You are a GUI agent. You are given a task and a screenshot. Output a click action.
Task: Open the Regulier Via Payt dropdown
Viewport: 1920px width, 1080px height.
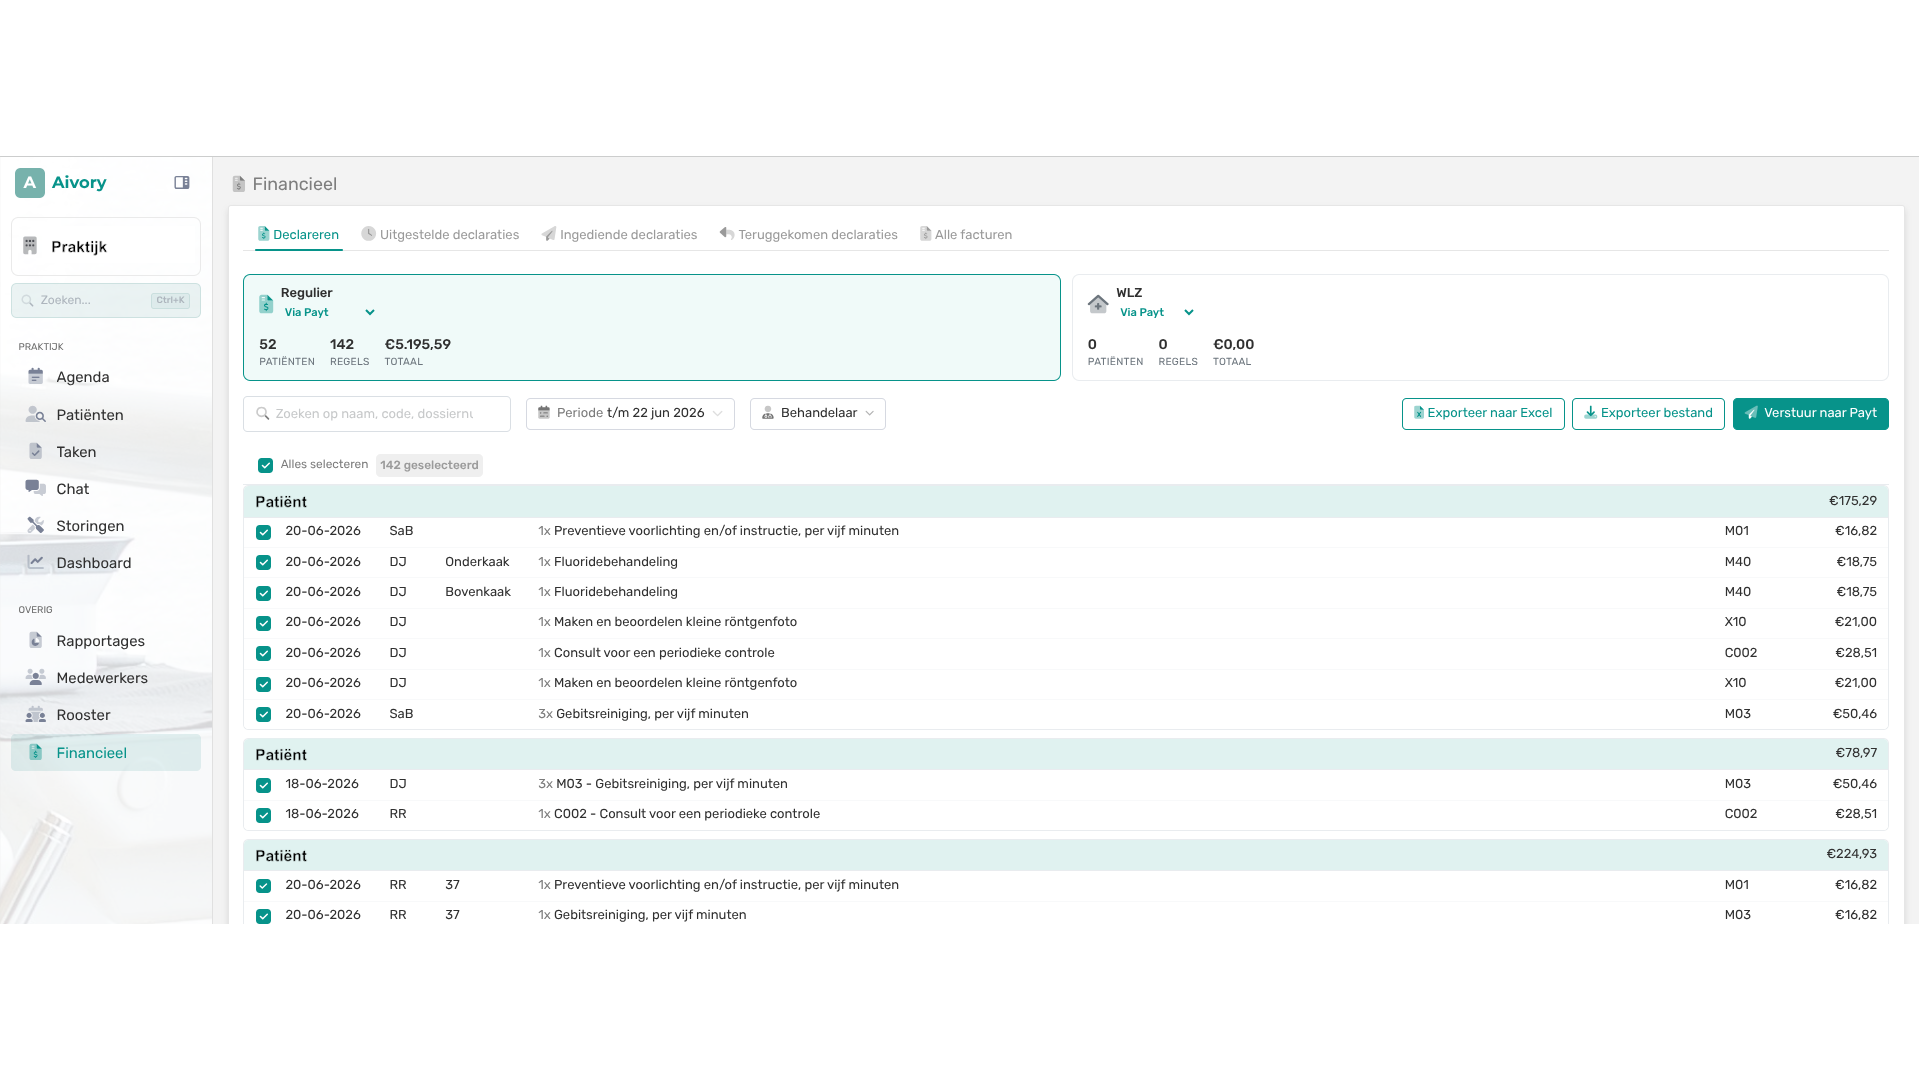point(330,312)
